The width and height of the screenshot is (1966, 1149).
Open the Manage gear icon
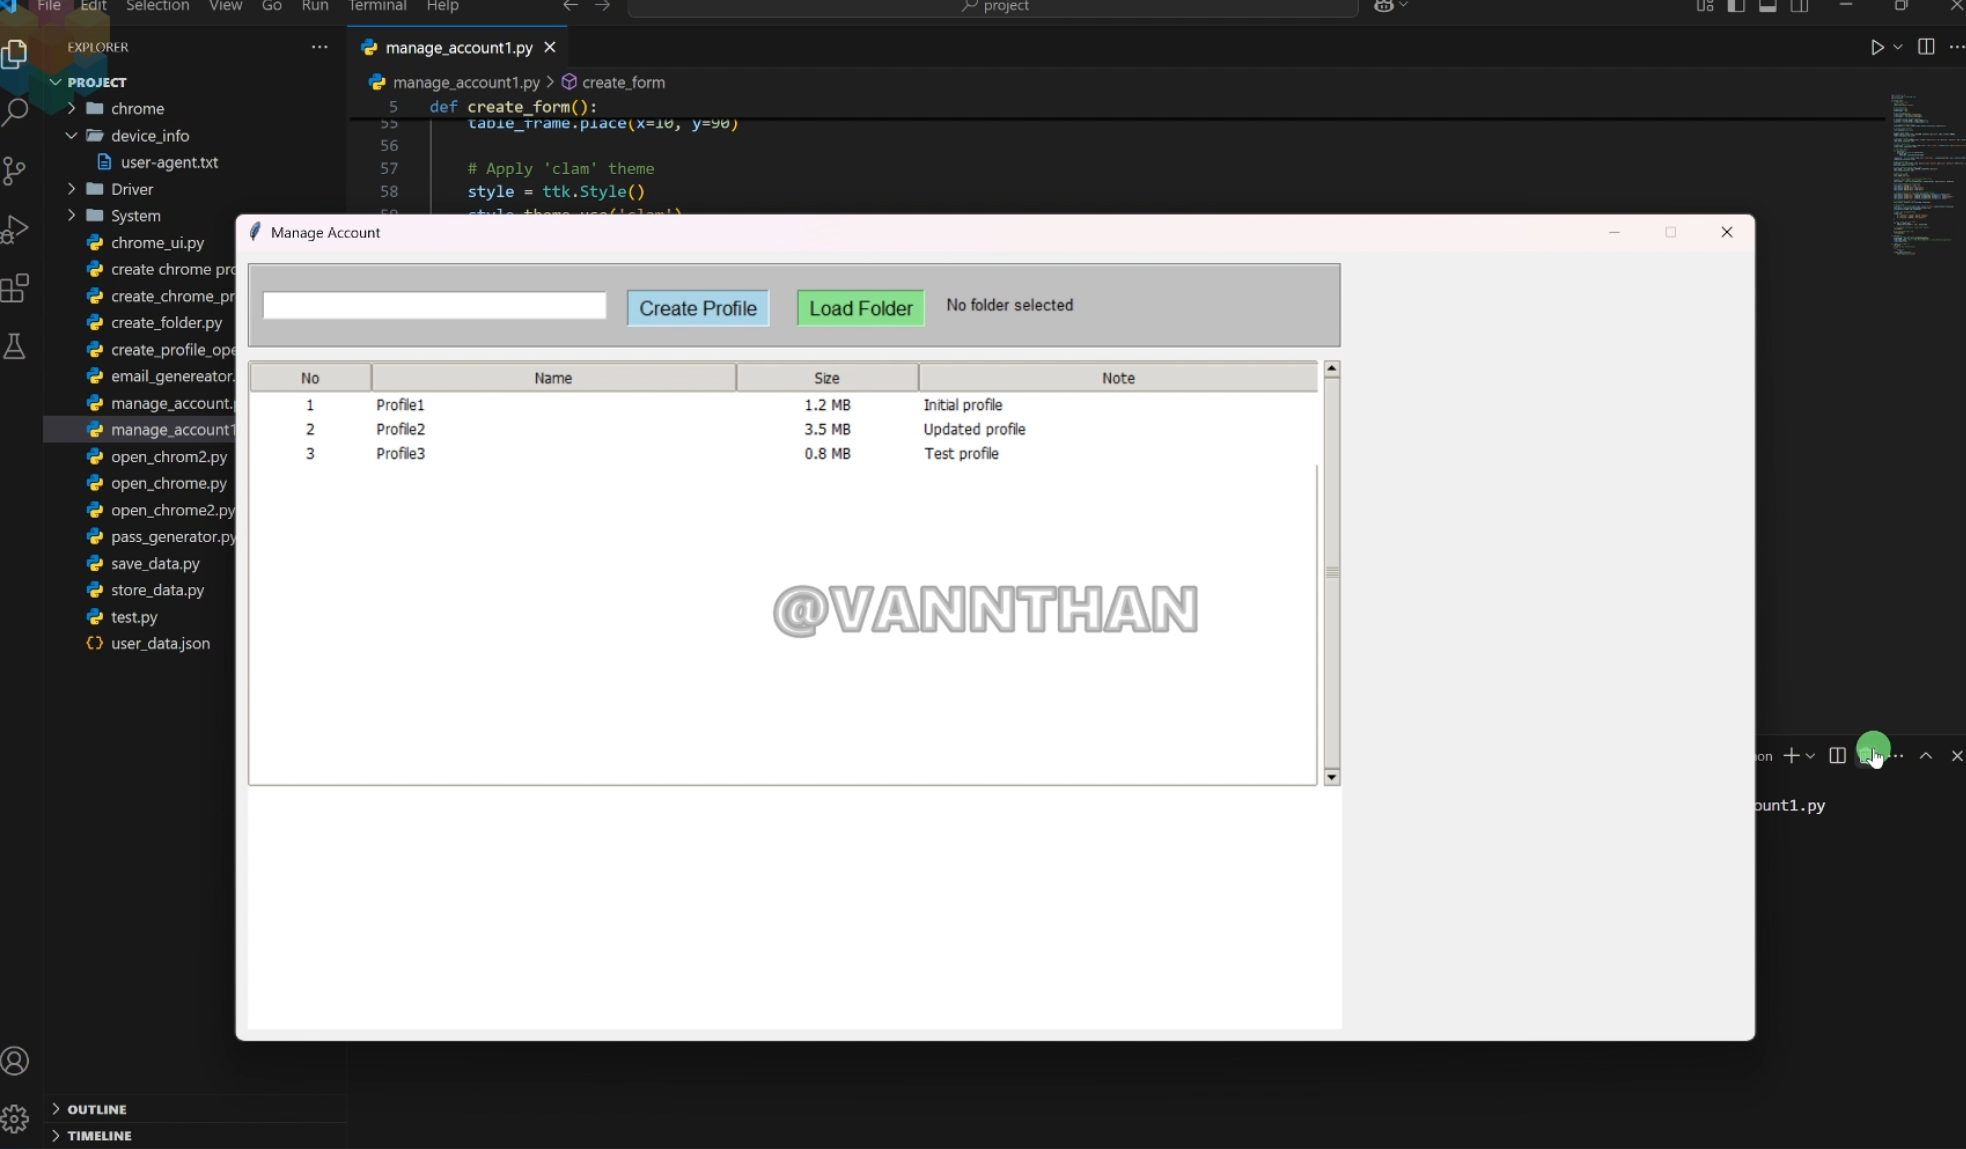[x=15, y=1118]
